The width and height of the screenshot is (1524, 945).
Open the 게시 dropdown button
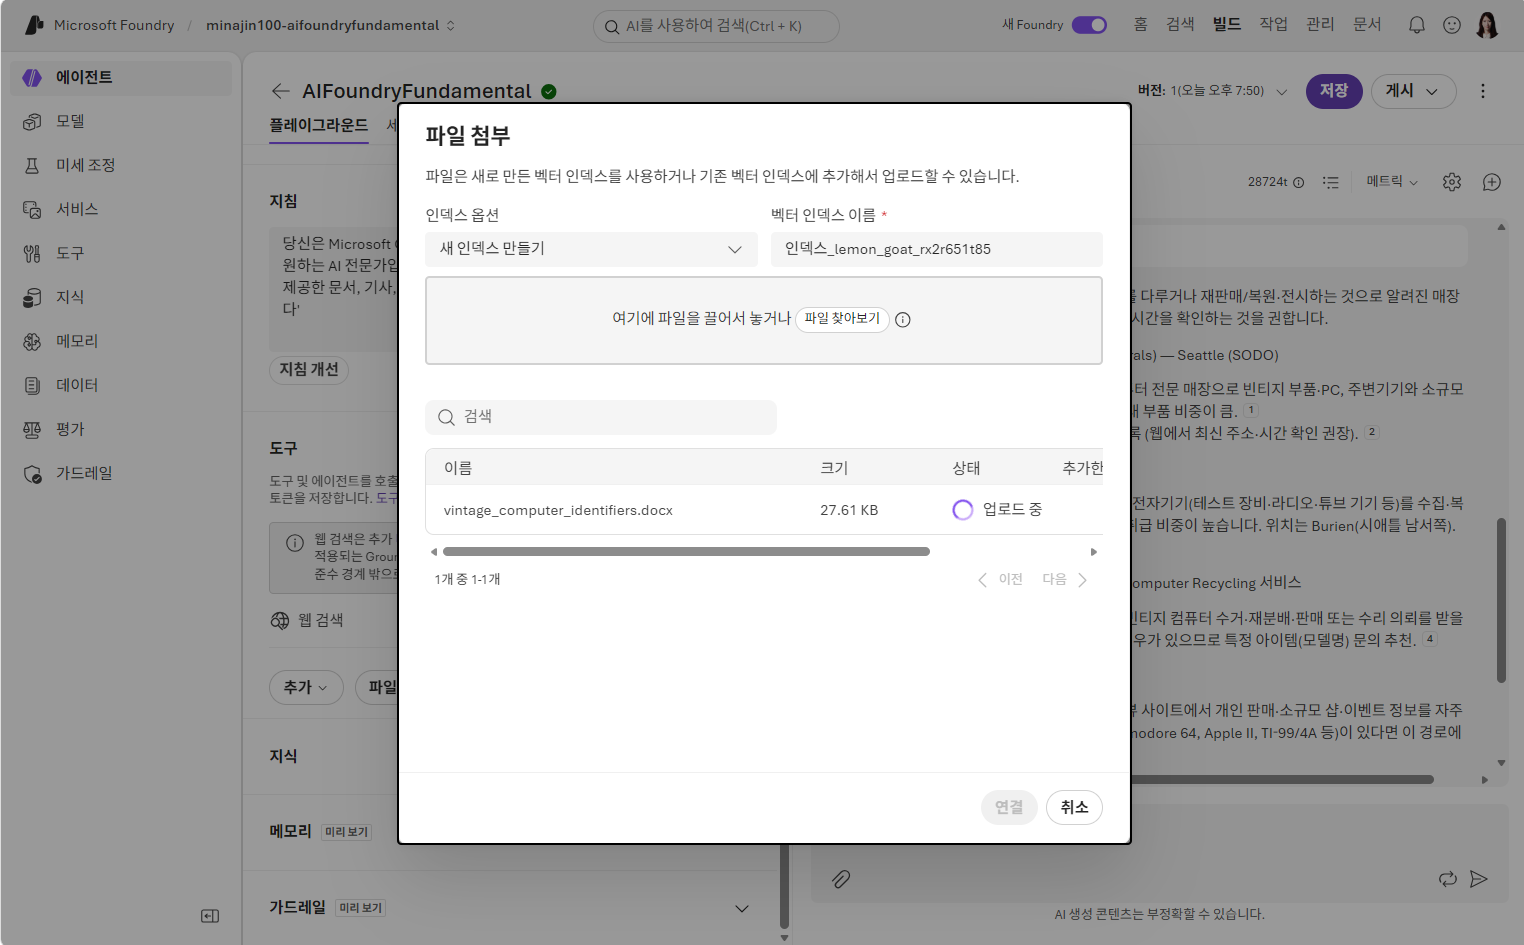[x=1413, y=91]
